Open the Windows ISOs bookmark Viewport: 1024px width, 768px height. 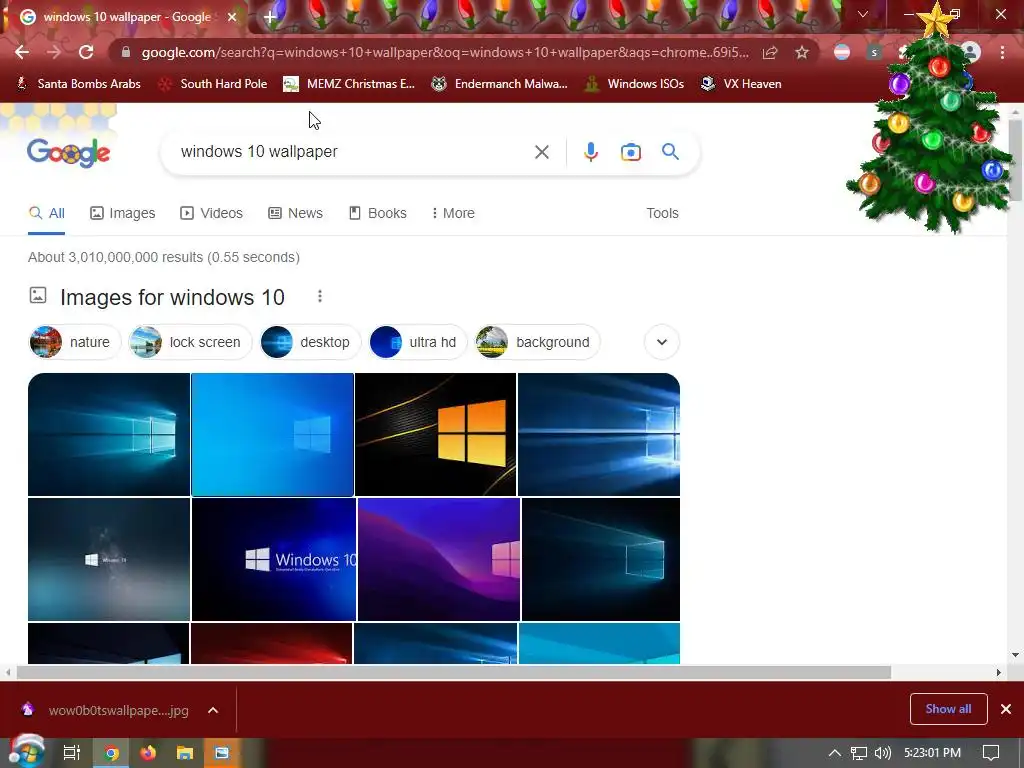[634, 84]
